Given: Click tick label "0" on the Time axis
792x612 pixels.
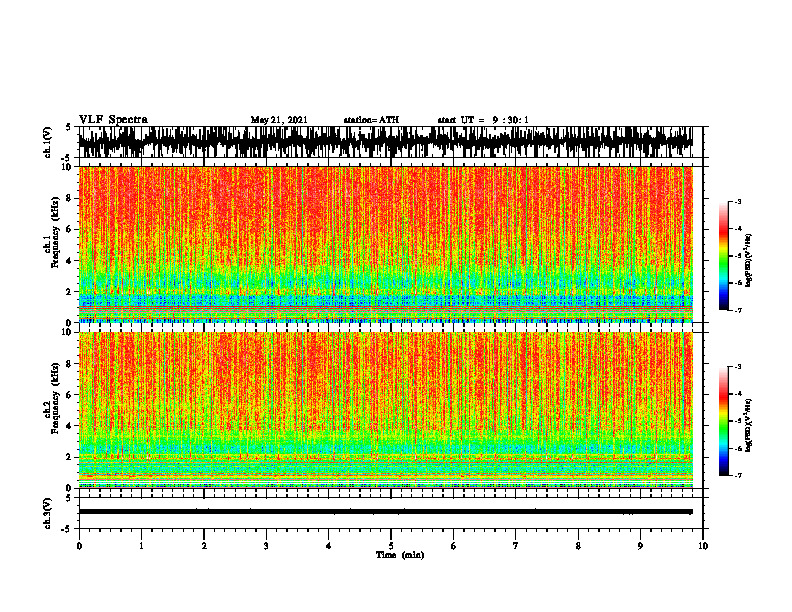Looking at the screenshot, I should pyautogui.click(x=79, y=546).
